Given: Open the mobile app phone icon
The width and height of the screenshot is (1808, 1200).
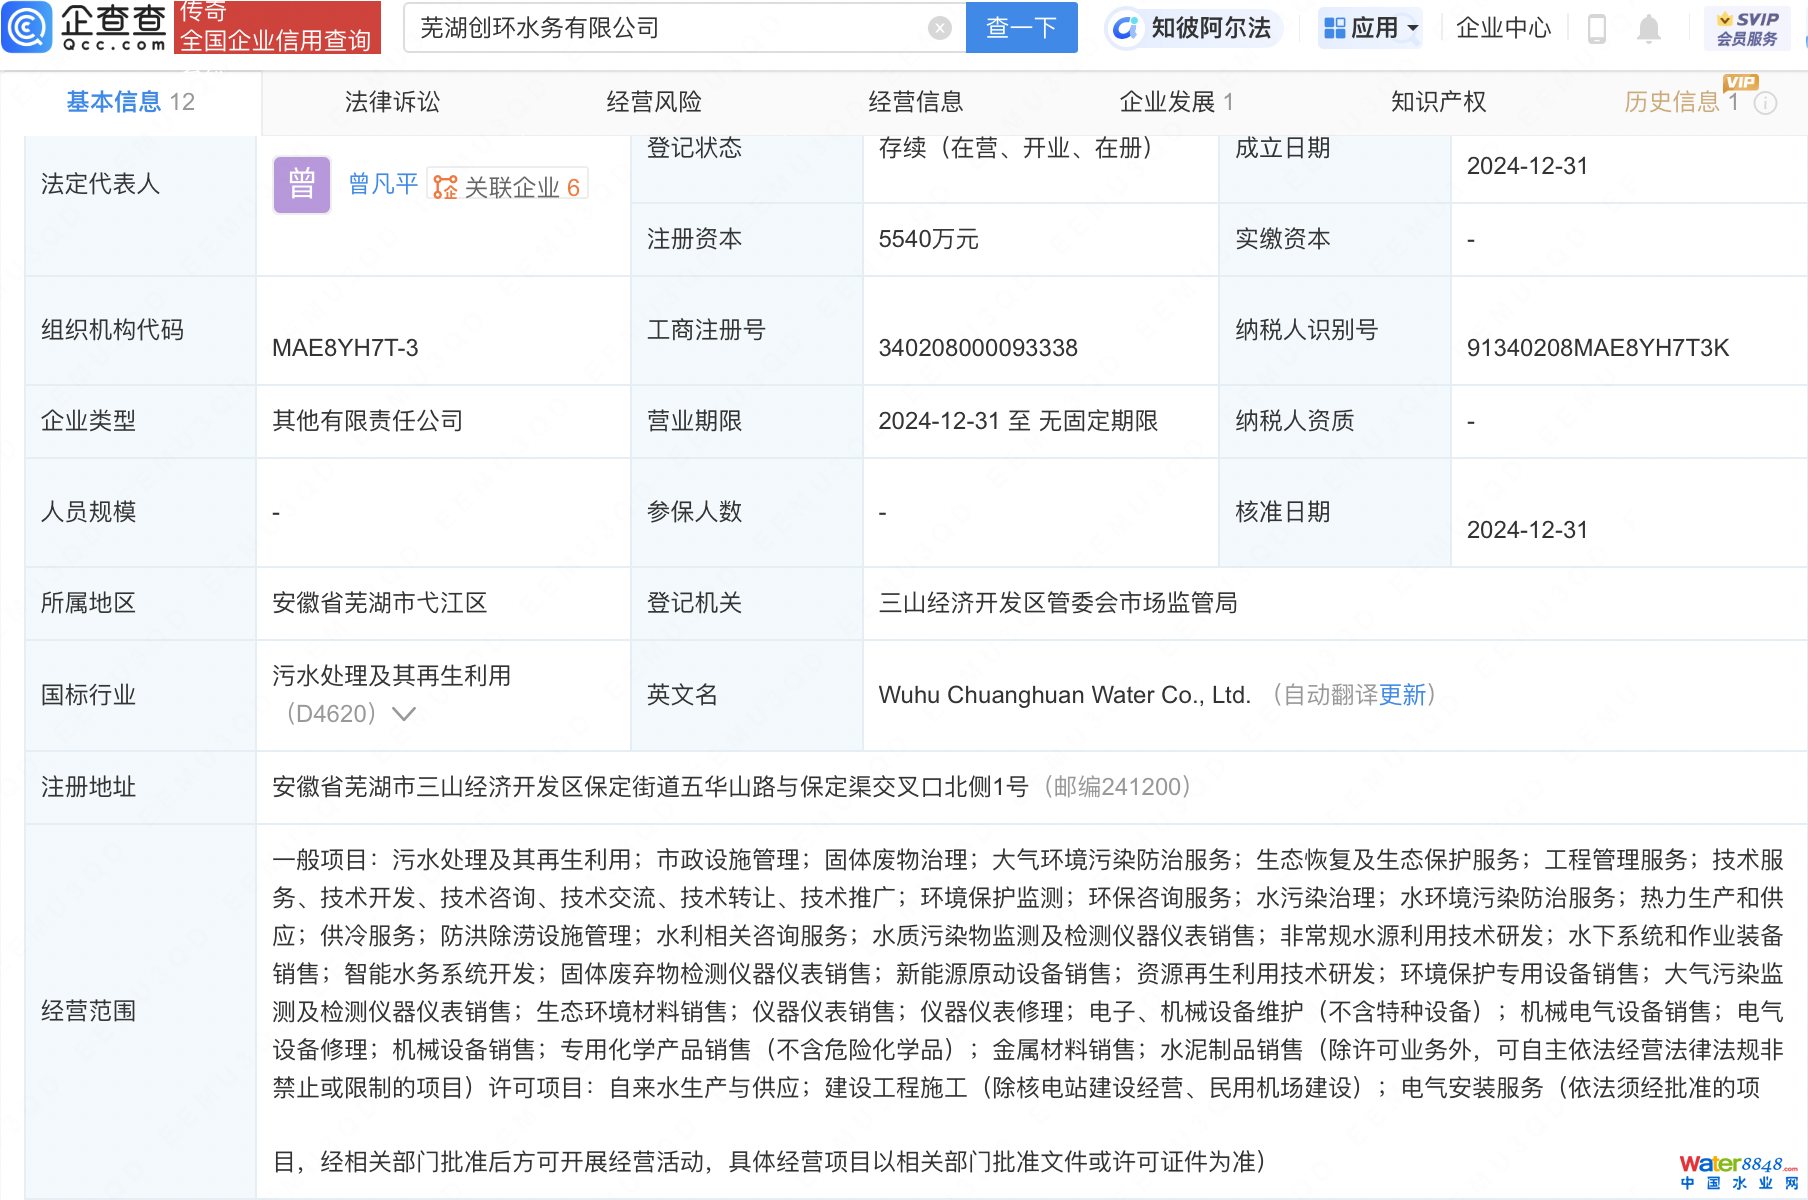Looking at the screenshot, I should (x=1596, y=29).
